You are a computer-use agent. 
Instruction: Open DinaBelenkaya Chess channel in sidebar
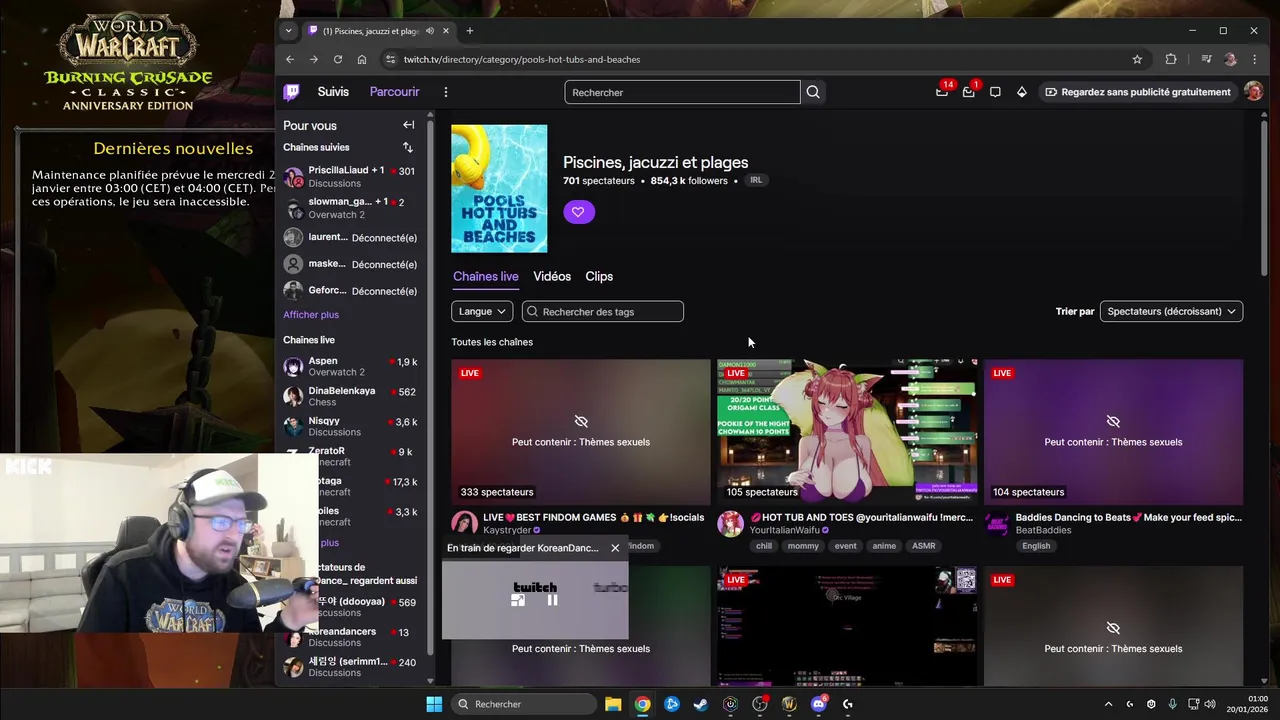349,397
